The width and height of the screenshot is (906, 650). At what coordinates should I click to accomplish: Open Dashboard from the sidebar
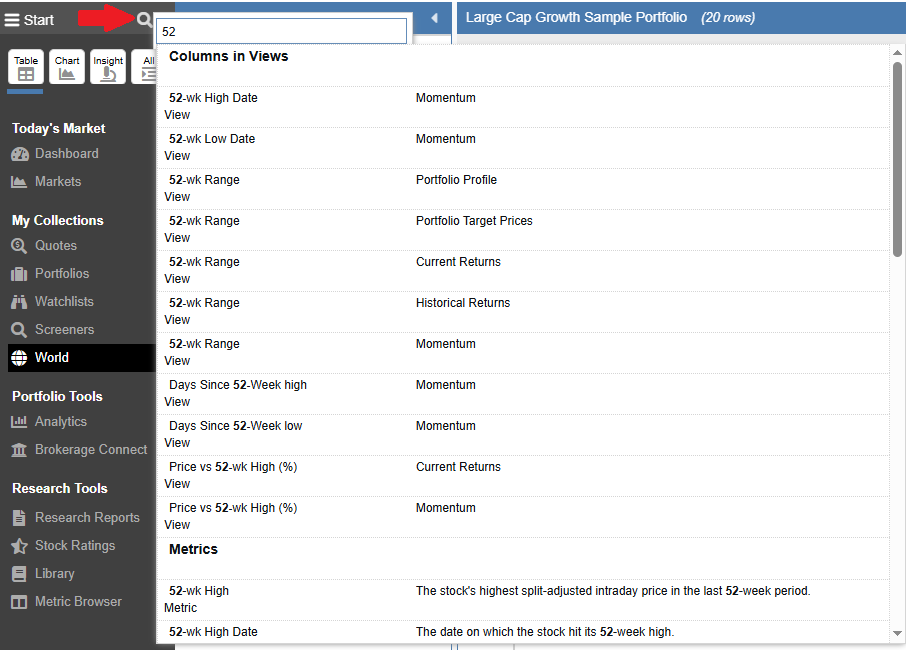click(x=66, y=154)
